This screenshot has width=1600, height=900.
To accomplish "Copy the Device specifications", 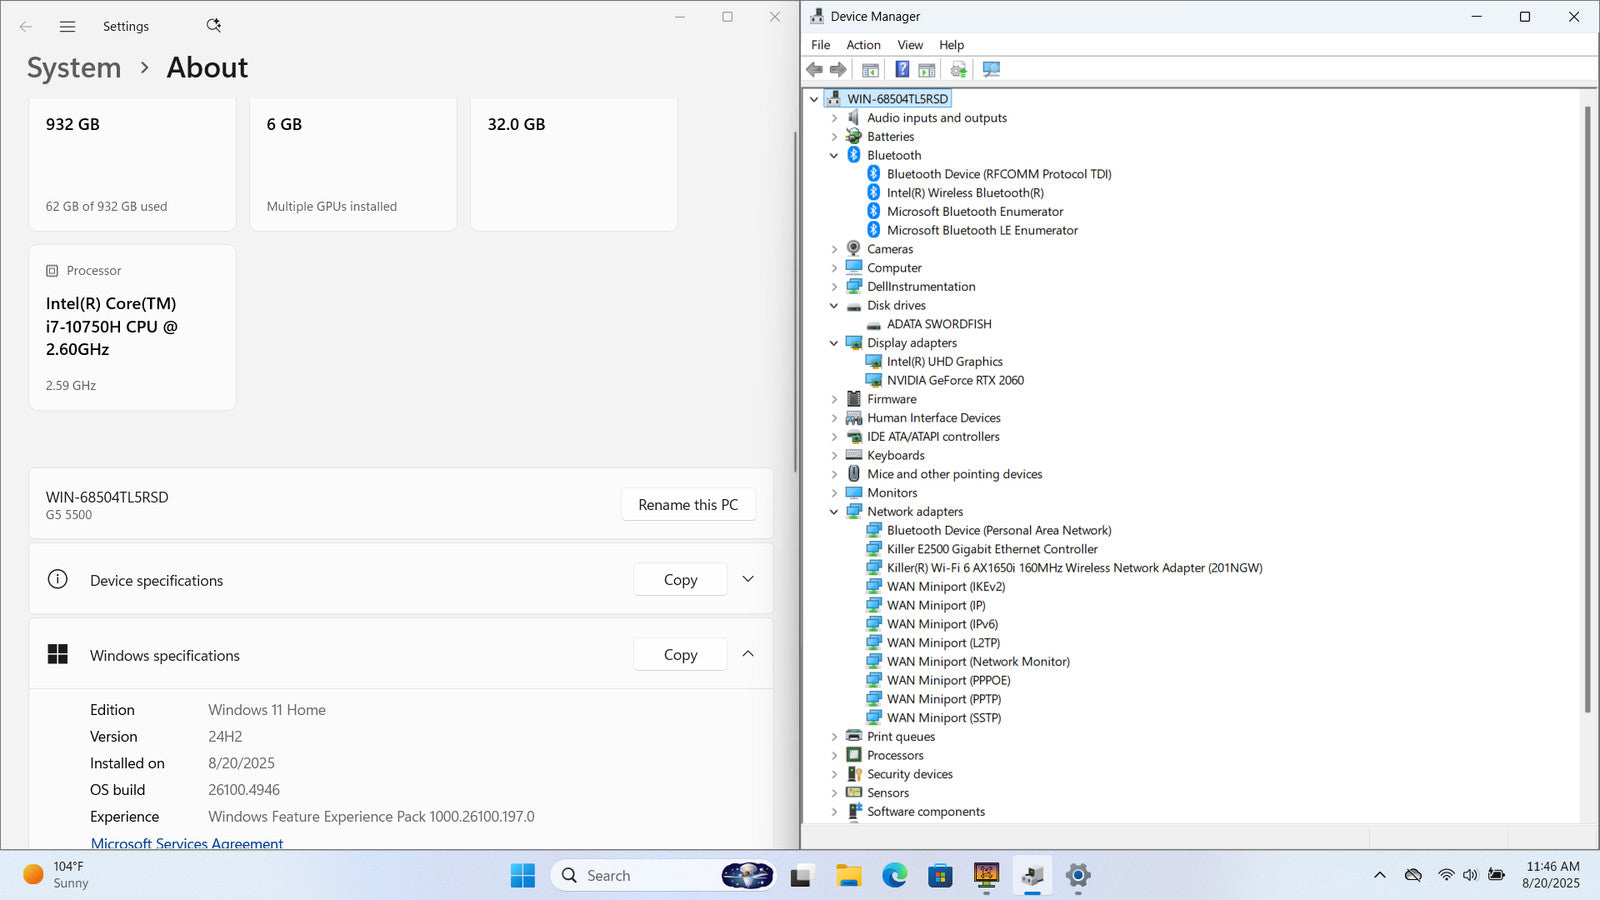I will [680, 580].
